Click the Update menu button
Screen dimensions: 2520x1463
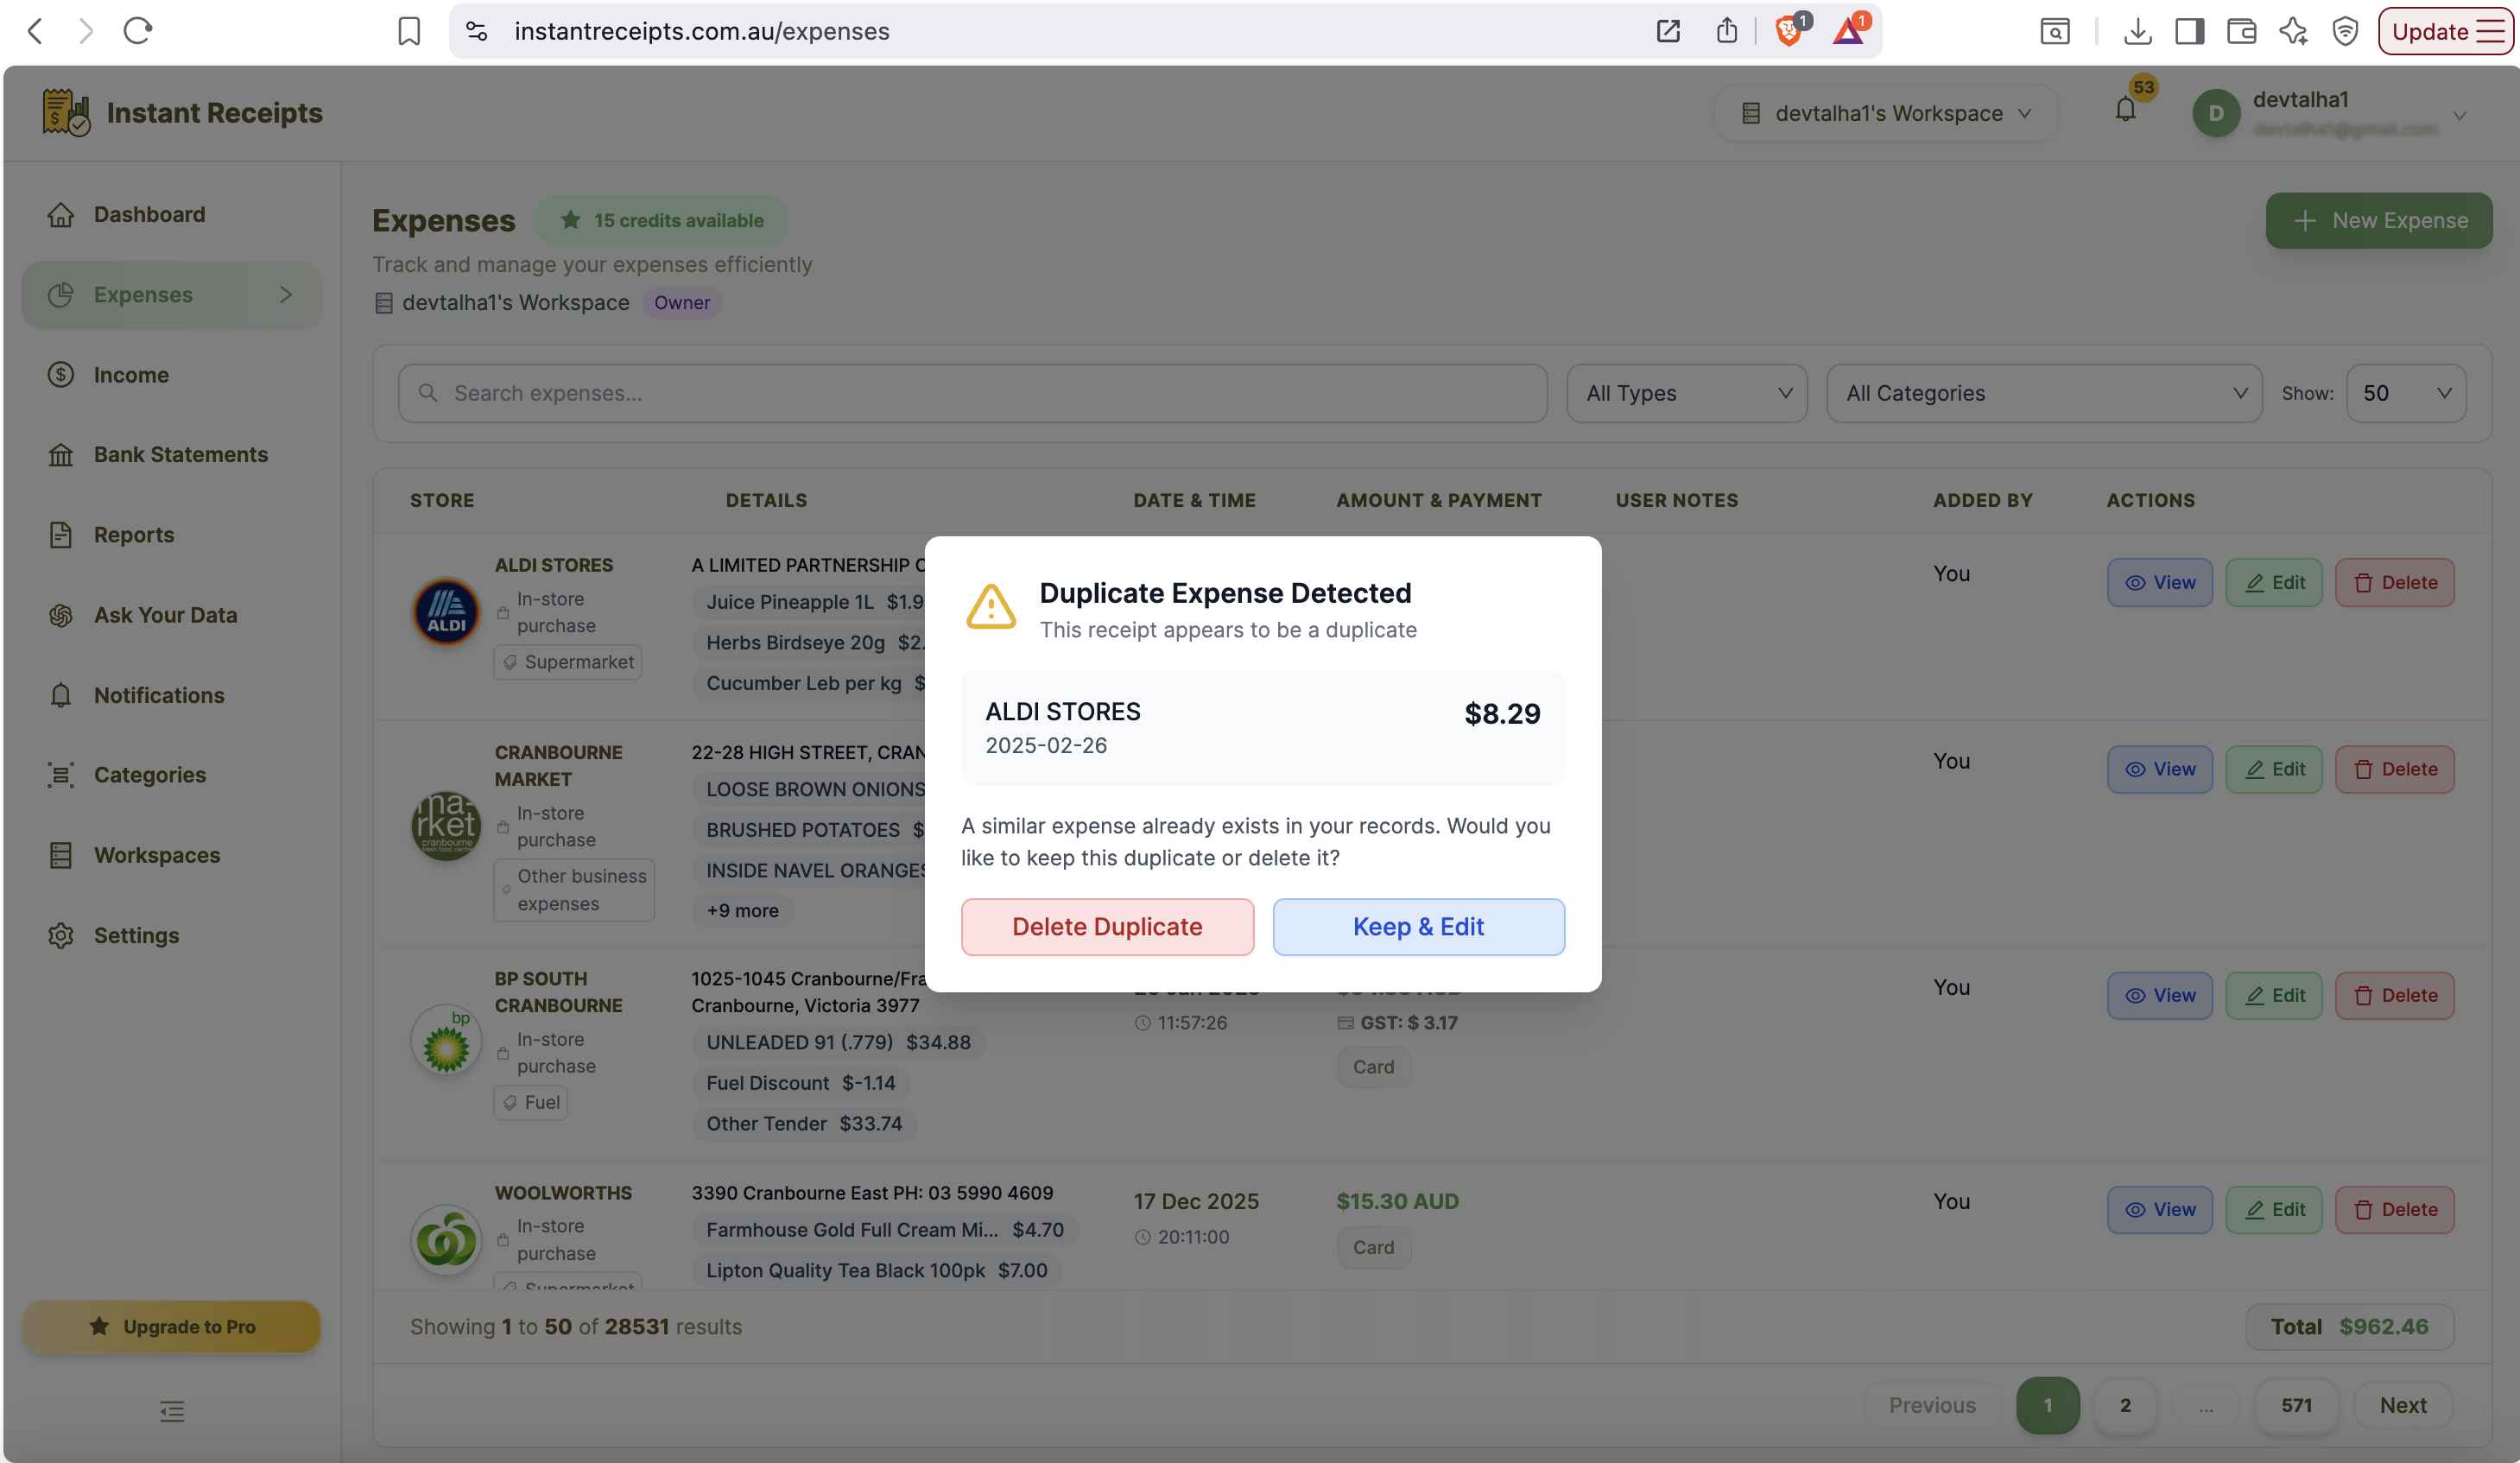(2447, 31)
